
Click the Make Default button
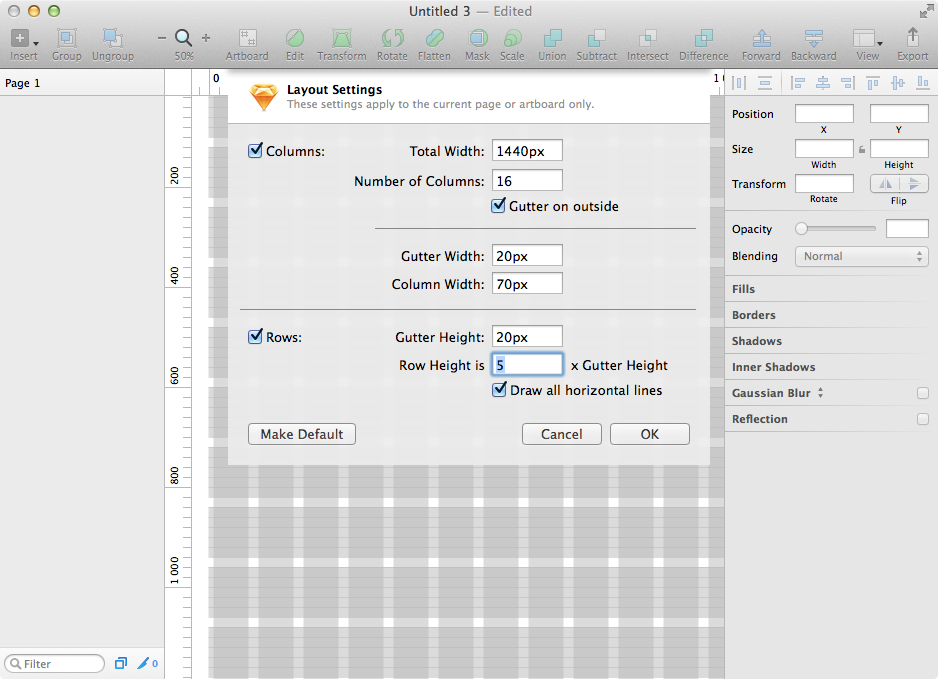click(301, 434)
